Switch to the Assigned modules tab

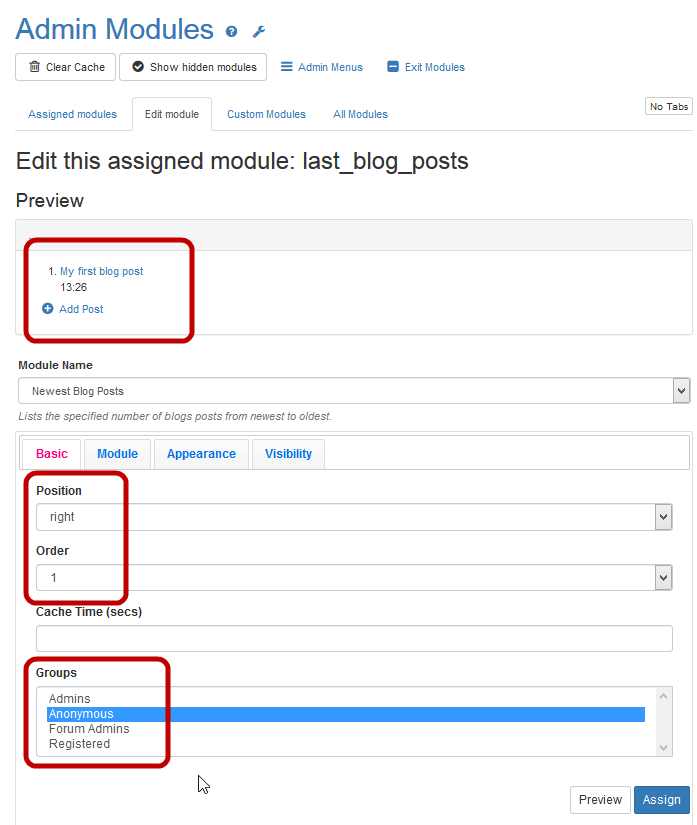tap(72, 114)
